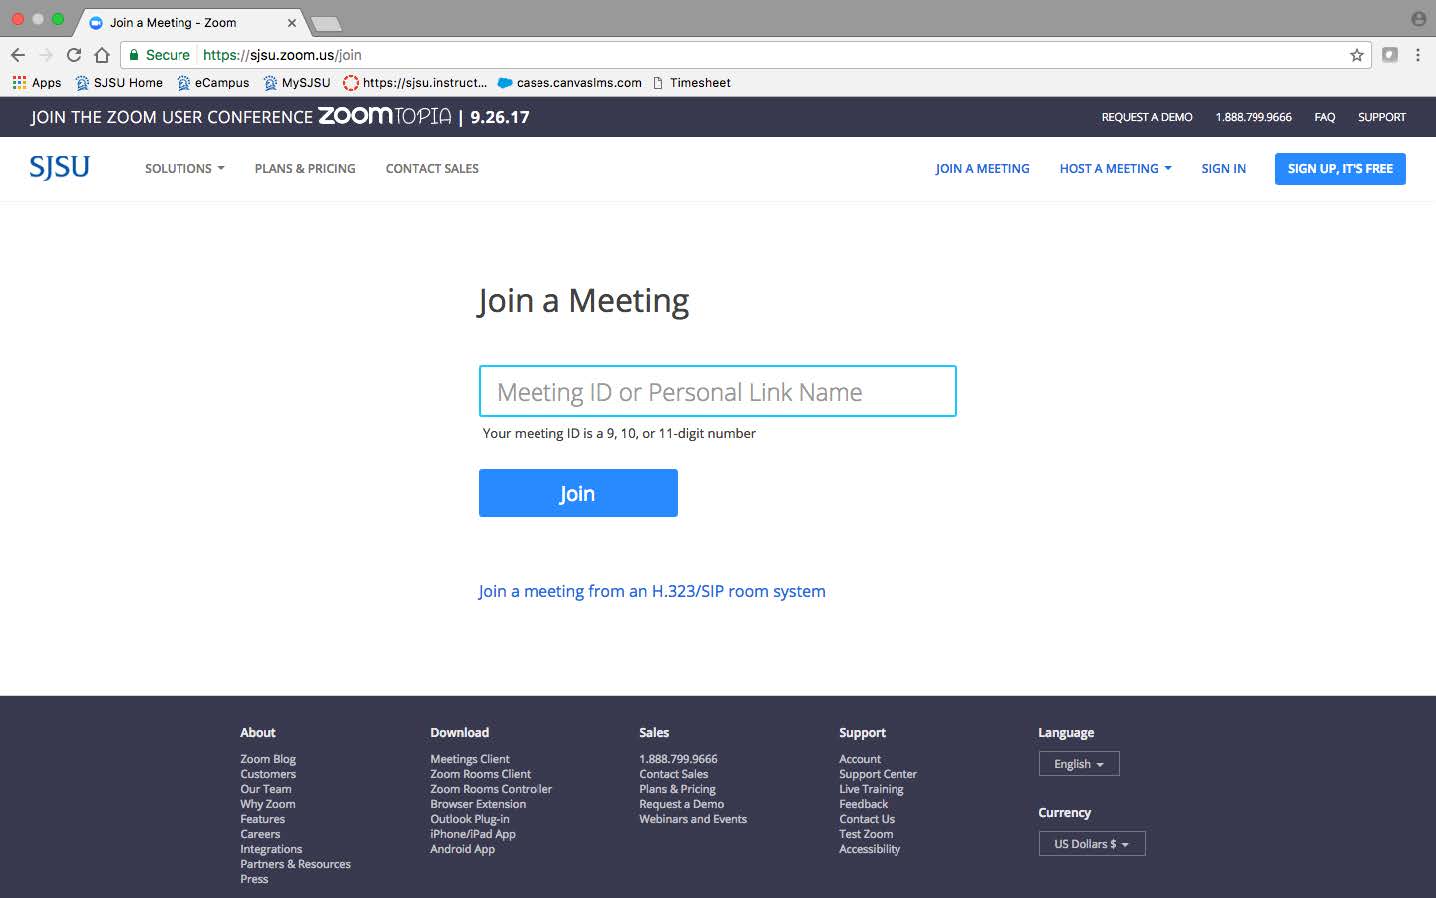Click the secure lock icon in address bar
Screen dimensions: 1436x898
(x=133, y=55)
